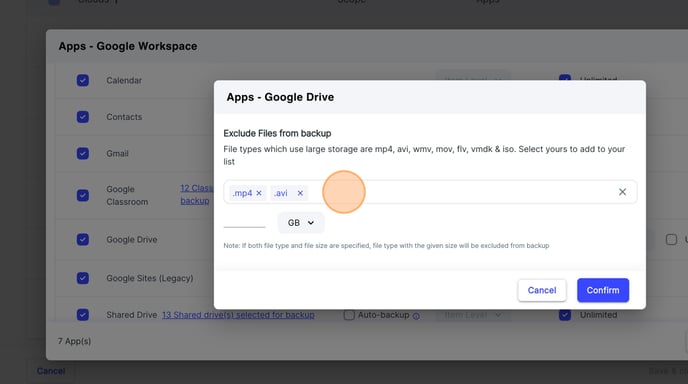Uncheck the Contacts app checkbox
688x384 pixels.
point(83,117)
